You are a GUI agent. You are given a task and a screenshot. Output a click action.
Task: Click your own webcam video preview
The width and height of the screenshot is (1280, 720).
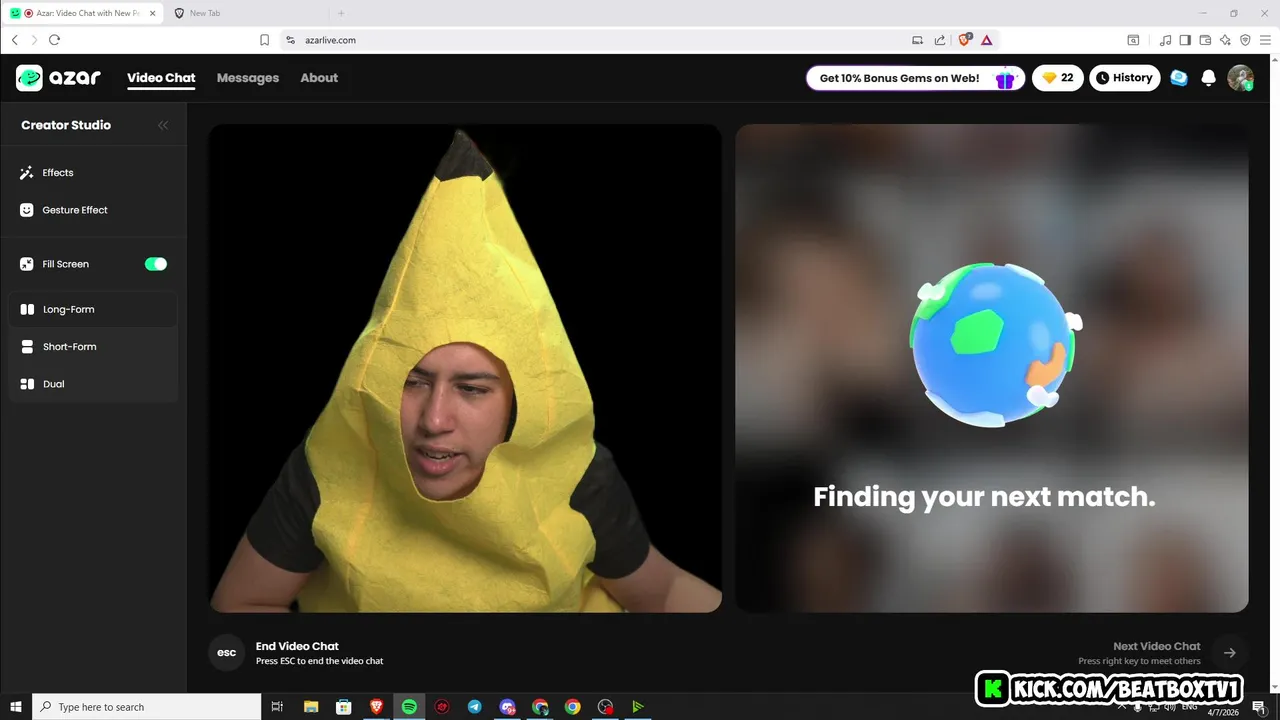(x=465, y=368)
